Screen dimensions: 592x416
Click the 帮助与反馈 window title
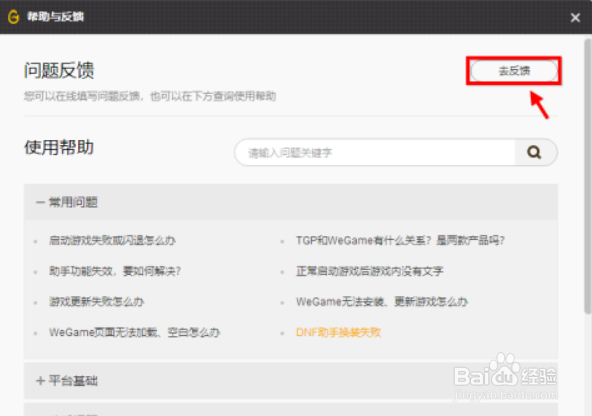click(x=55, y=17)
